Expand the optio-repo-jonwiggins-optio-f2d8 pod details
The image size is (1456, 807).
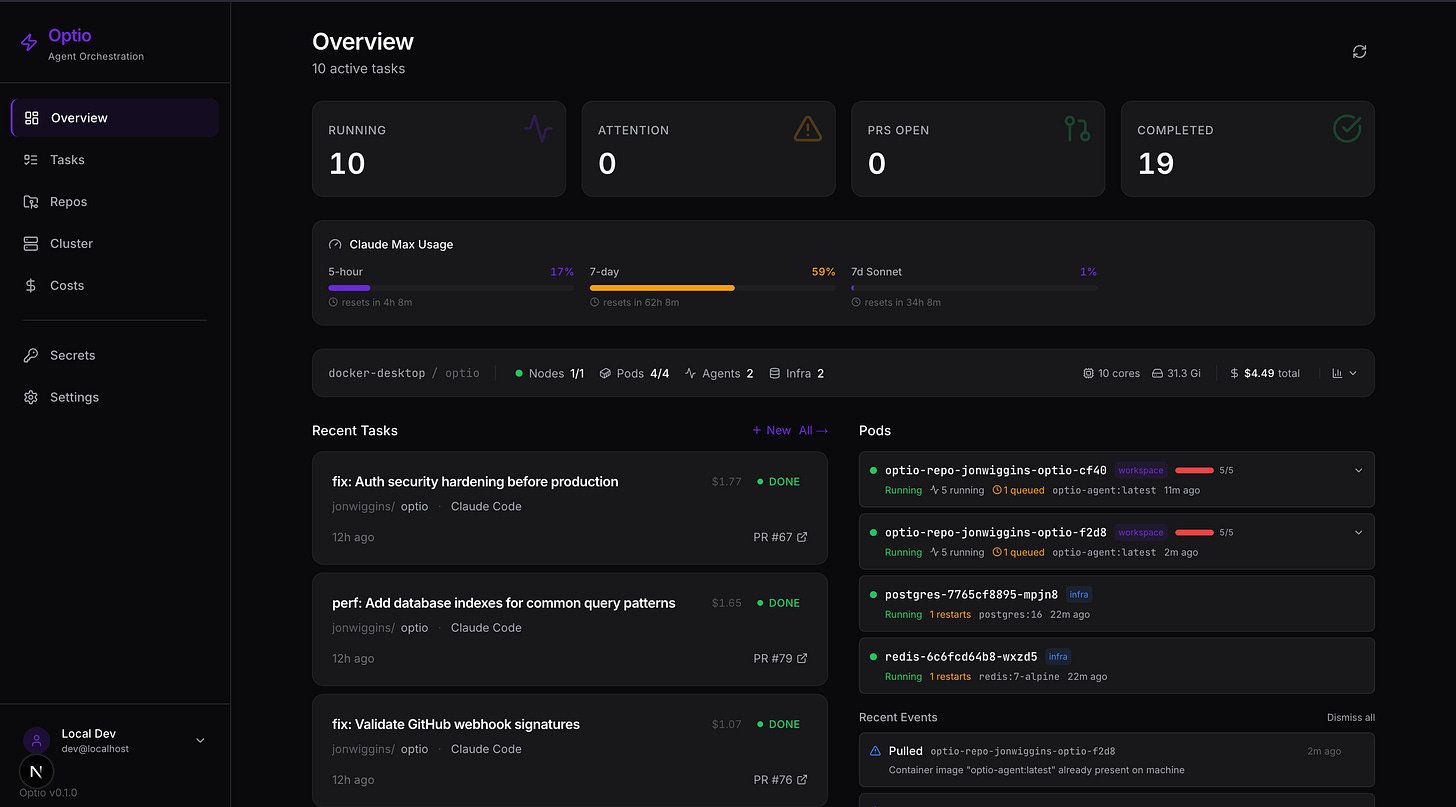coord(1358,532)
